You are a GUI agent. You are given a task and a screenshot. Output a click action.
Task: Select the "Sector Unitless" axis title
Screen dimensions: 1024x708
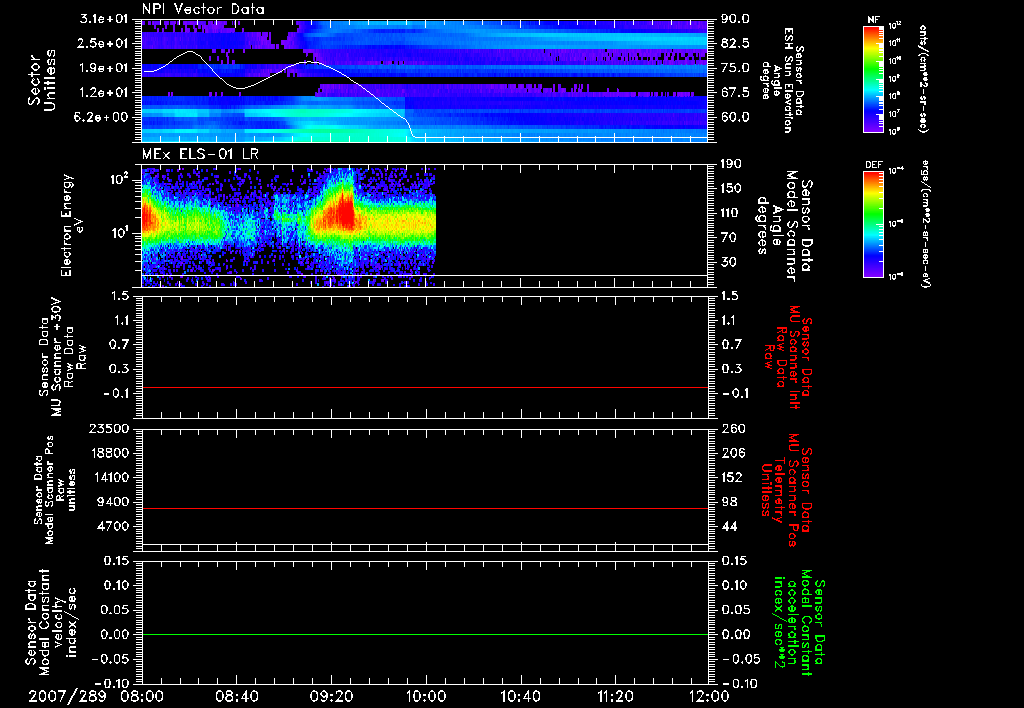[x=42, y=80]
